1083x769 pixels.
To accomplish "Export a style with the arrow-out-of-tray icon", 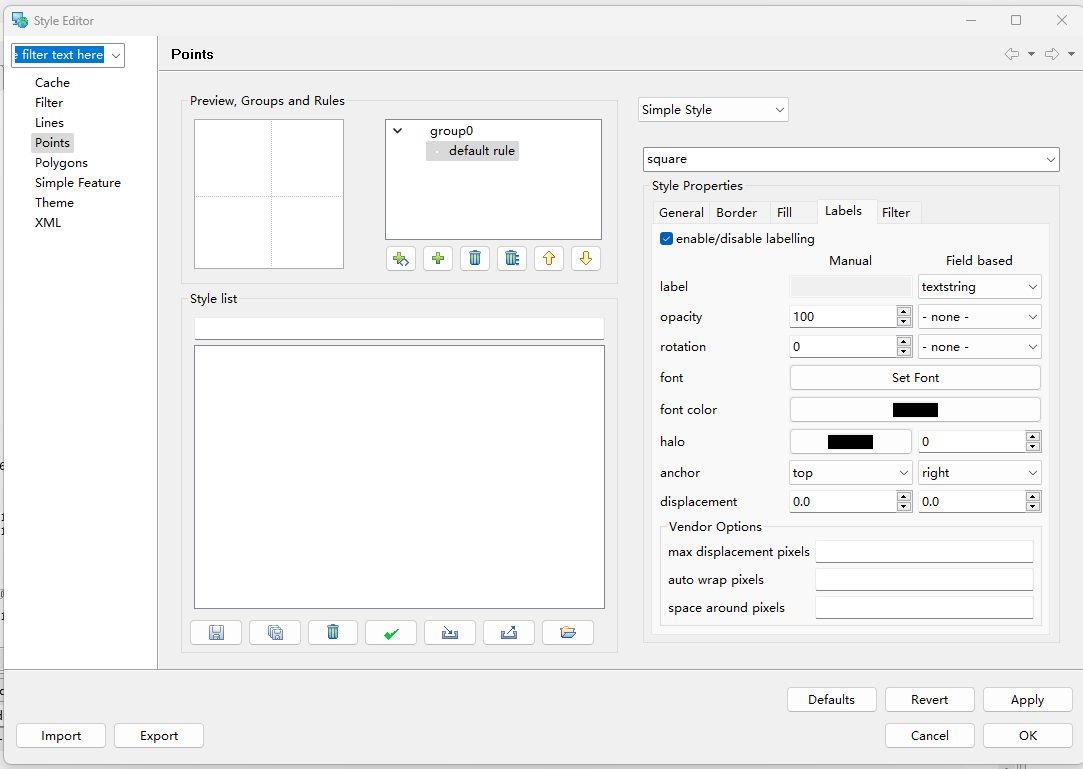I will point(509,632).
